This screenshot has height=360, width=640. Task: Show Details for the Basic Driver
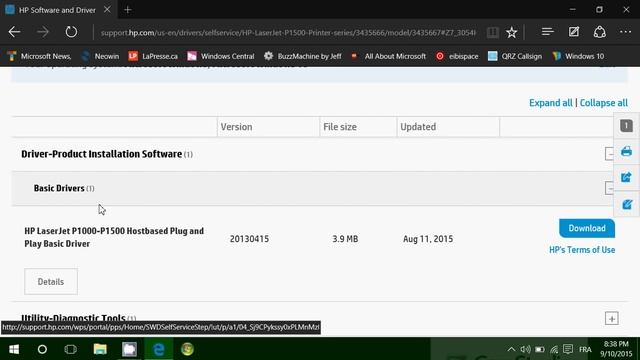[51, 282]
